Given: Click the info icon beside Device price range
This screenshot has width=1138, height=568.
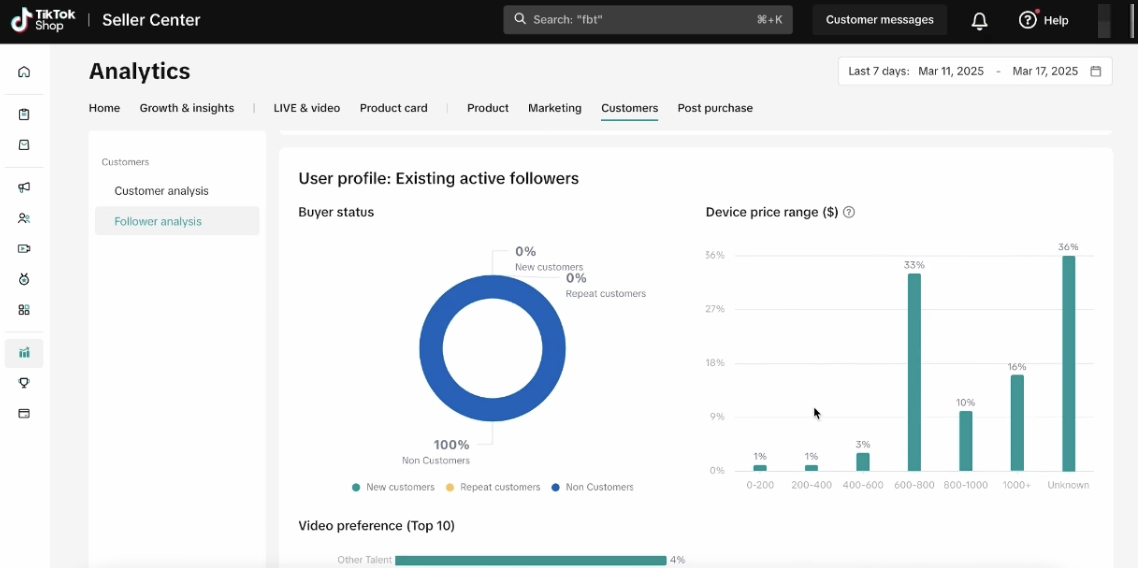Looking at the screenshot, I should pyautogui.click(x=849, y=212).
